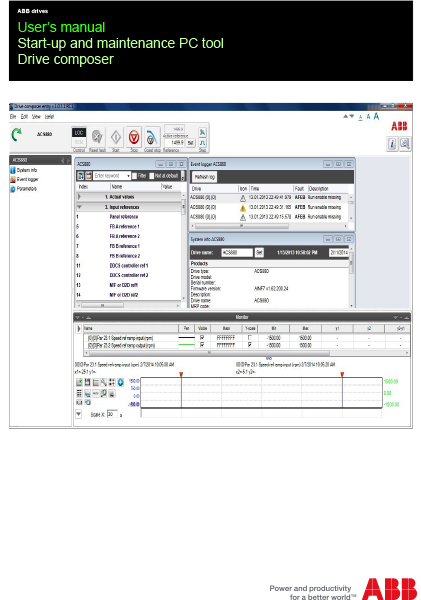
Task: Toggle Visible for Speed ref ramp output
Action: (202, 345)
